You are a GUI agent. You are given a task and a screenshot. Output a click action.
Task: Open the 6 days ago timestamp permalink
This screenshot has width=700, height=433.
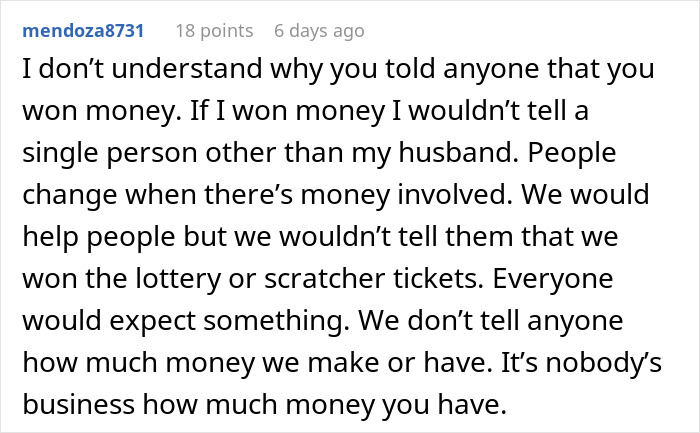click(319, 31)
